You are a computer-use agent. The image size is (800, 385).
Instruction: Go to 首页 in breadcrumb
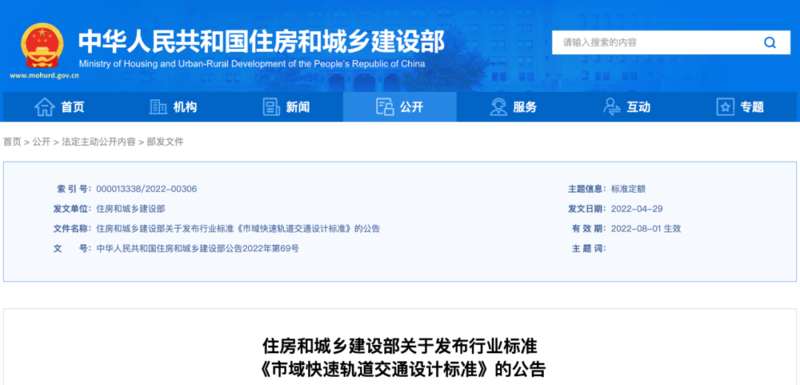click(12, 142)
